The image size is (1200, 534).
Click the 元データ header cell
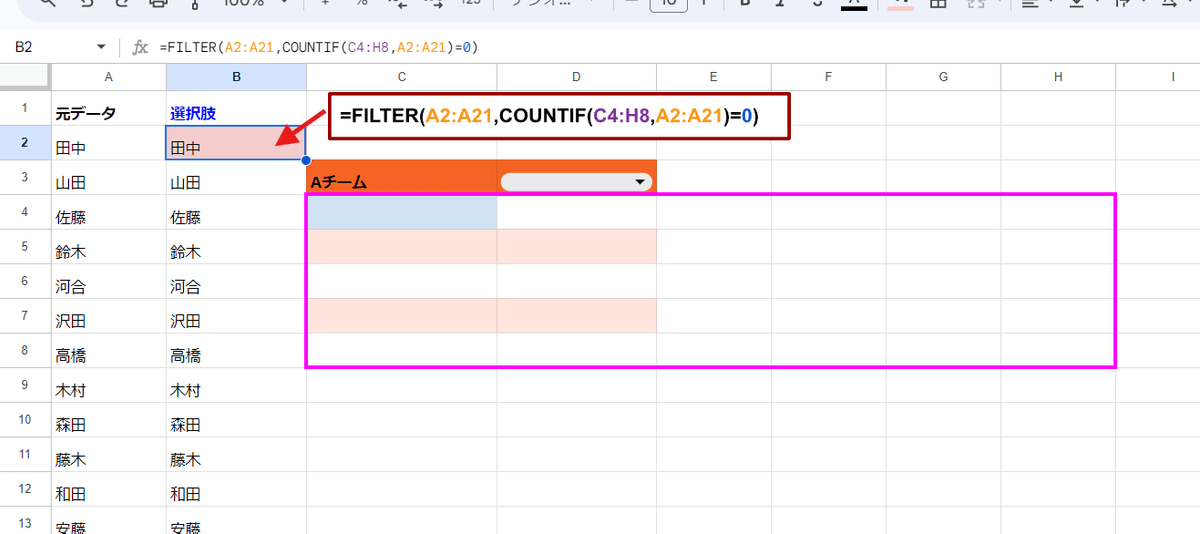pos(109,108)
